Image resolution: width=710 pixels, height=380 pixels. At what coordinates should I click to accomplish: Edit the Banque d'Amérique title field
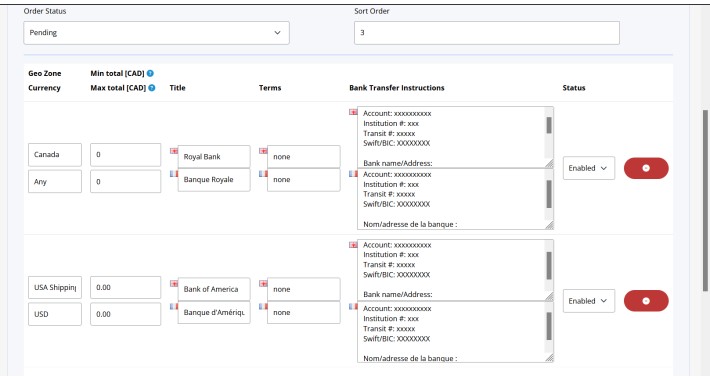[214, 313]
